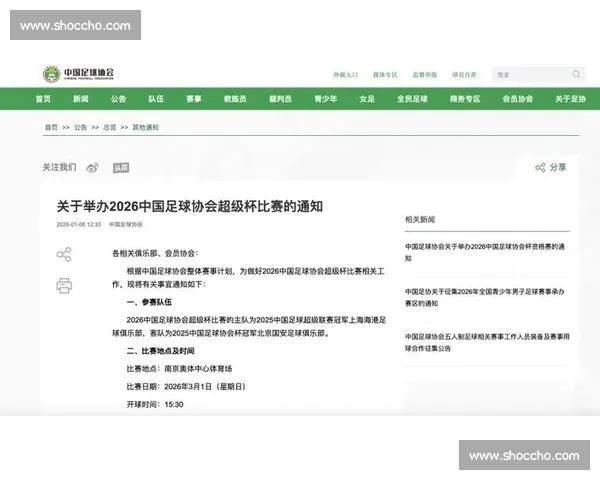Click the article title 关于举办2026中国足球协会超级杯比赛的通知
Viewport: 600px width, 480px height.
pyautogui.click(x=190, y=206)
